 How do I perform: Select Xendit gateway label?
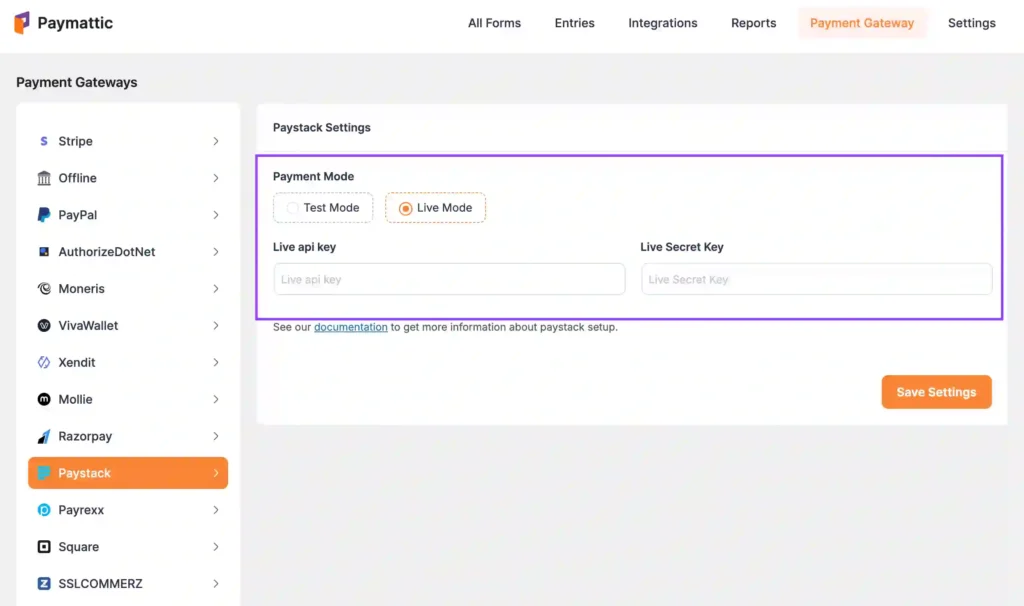point(77,362)
